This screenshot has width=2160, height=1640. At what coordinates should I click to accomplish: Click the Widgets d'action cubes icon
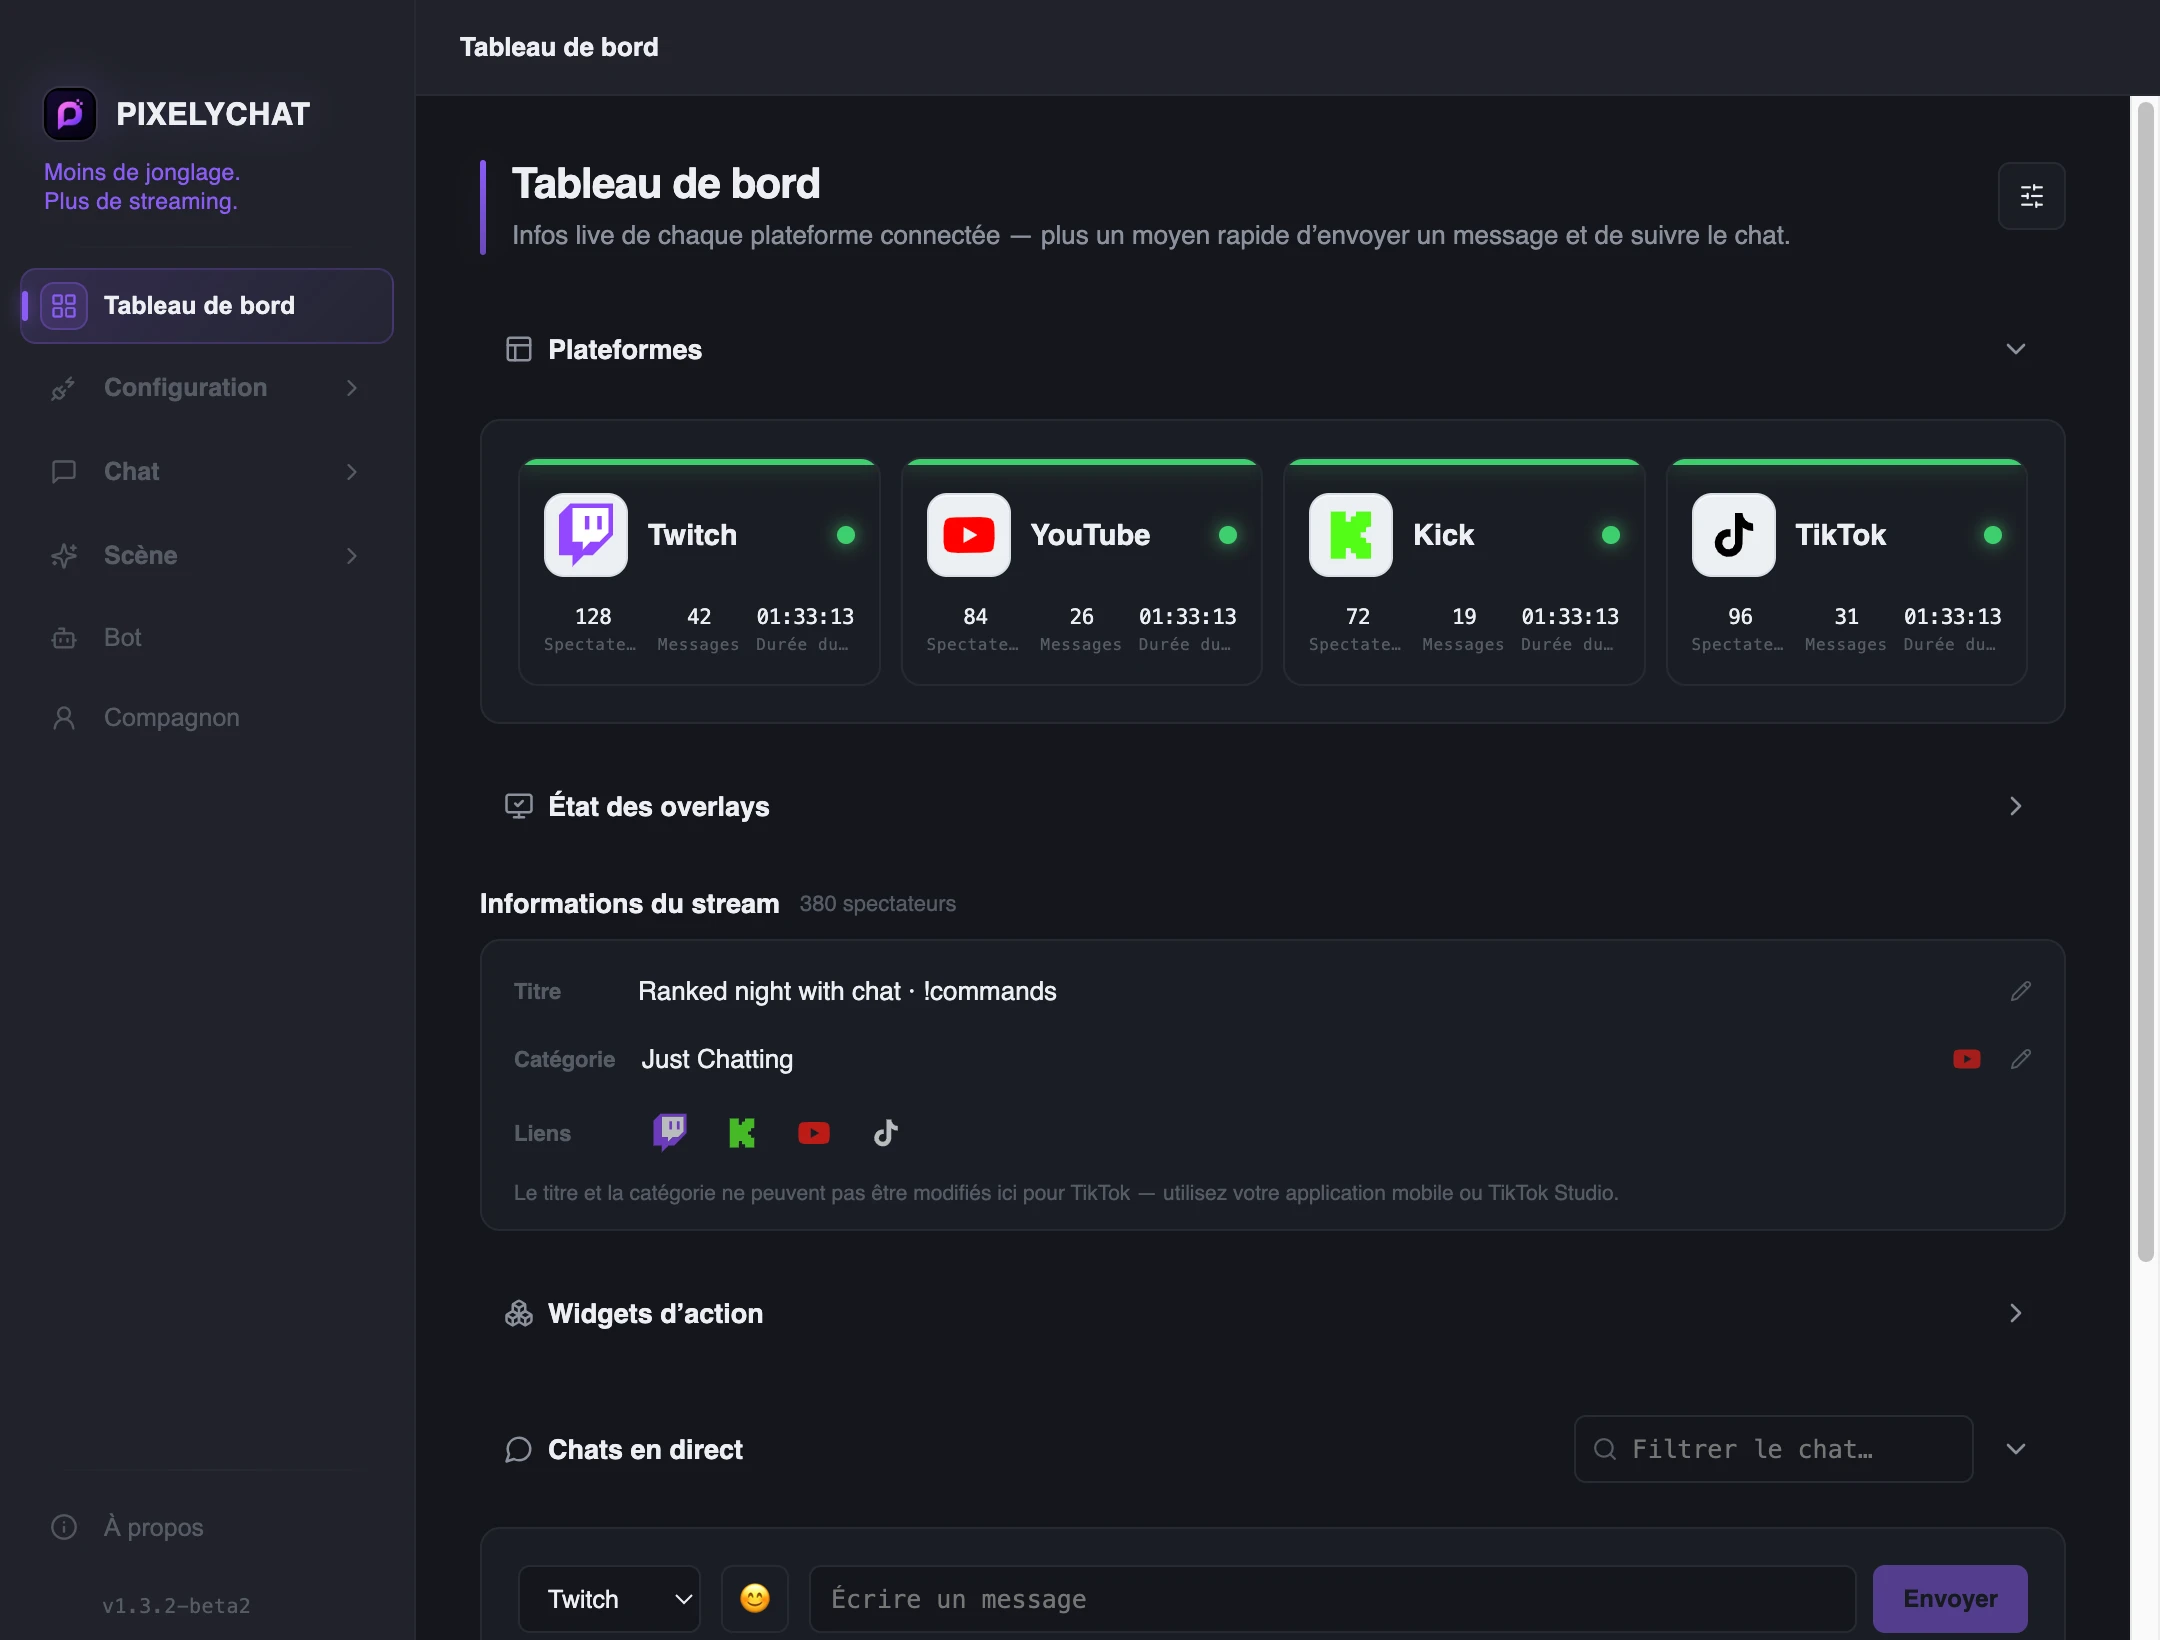519,1313
